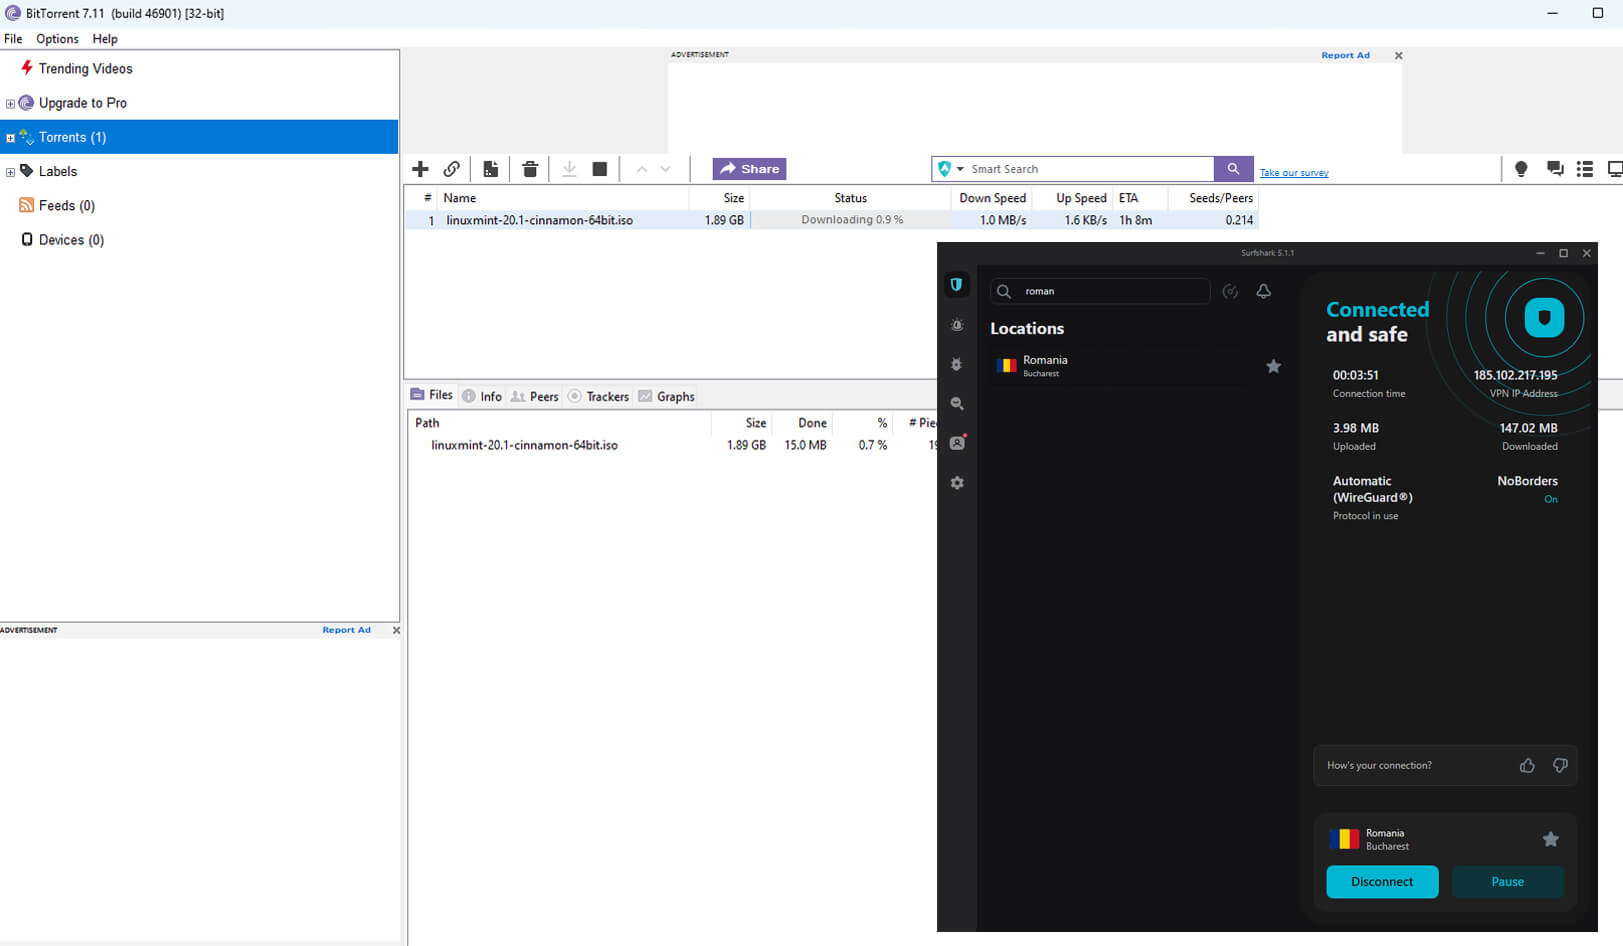Click the Downloading 0.9 % progress bar

coord(851,220)
